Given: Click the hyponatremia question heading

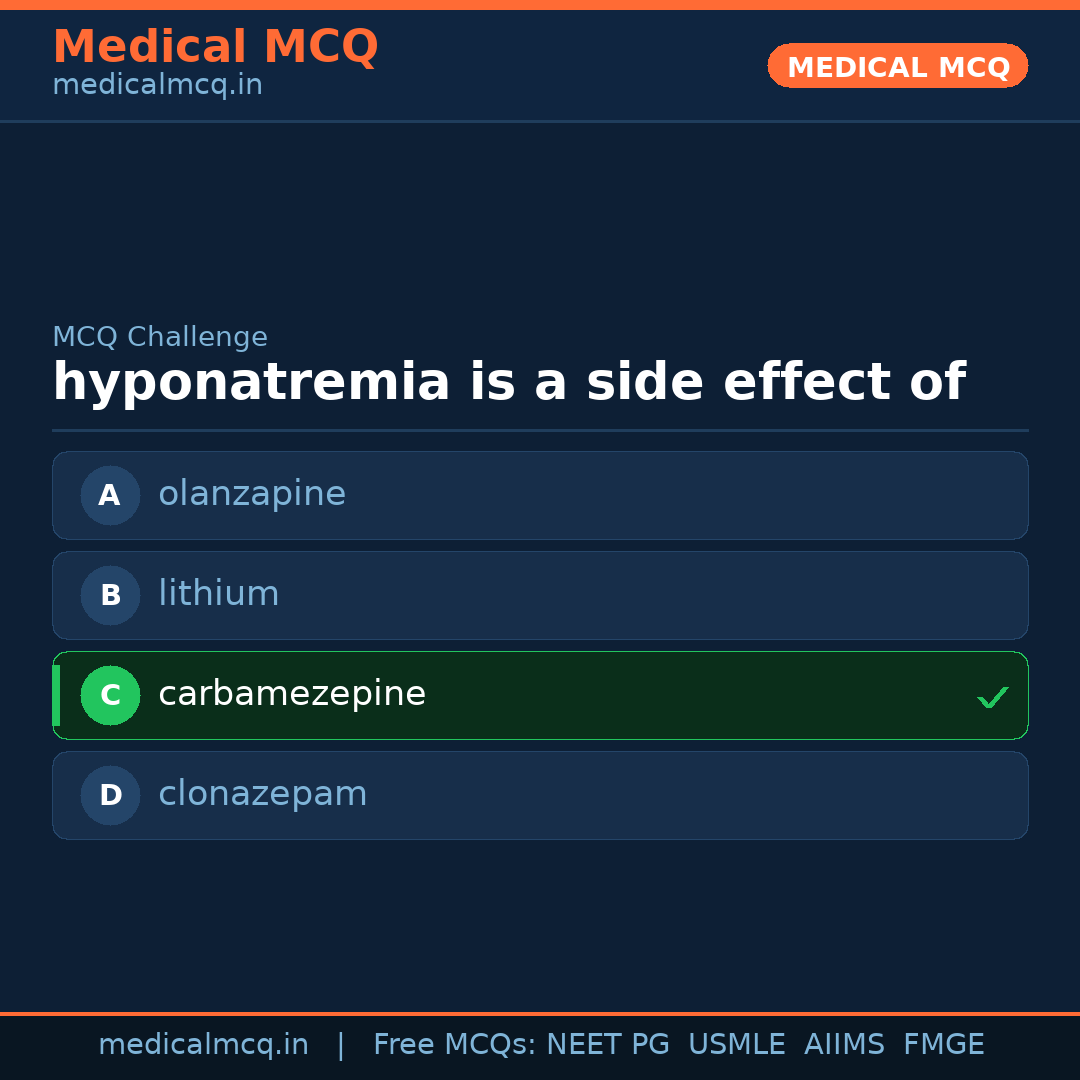Looking at the screenshot, I should 508,383.
